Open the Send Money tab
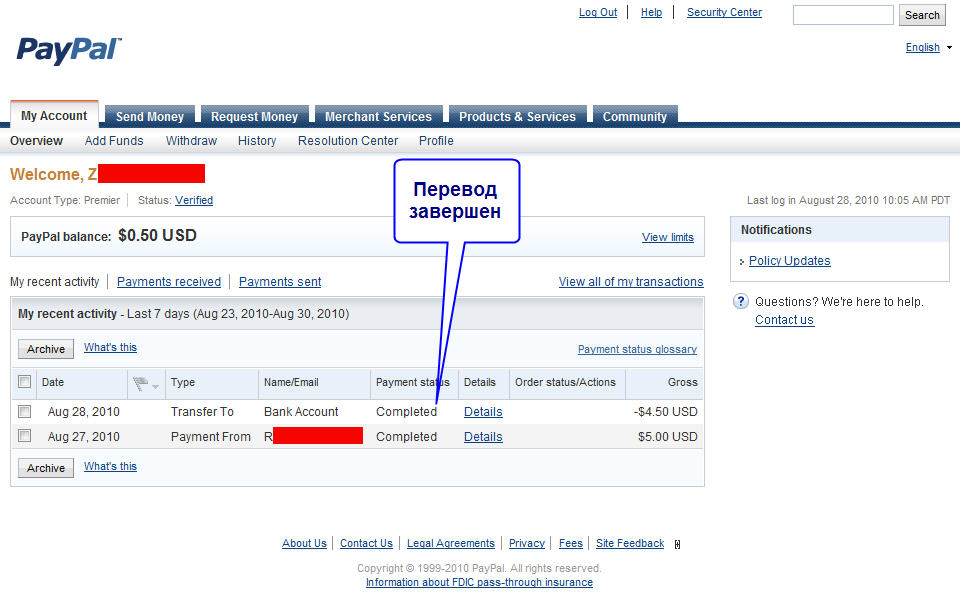 click(149, 116)
